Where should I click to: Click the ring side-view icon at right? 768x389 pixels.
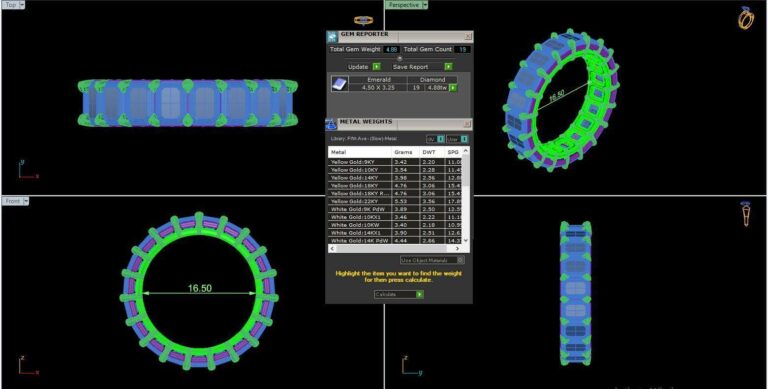pos(746,214)
